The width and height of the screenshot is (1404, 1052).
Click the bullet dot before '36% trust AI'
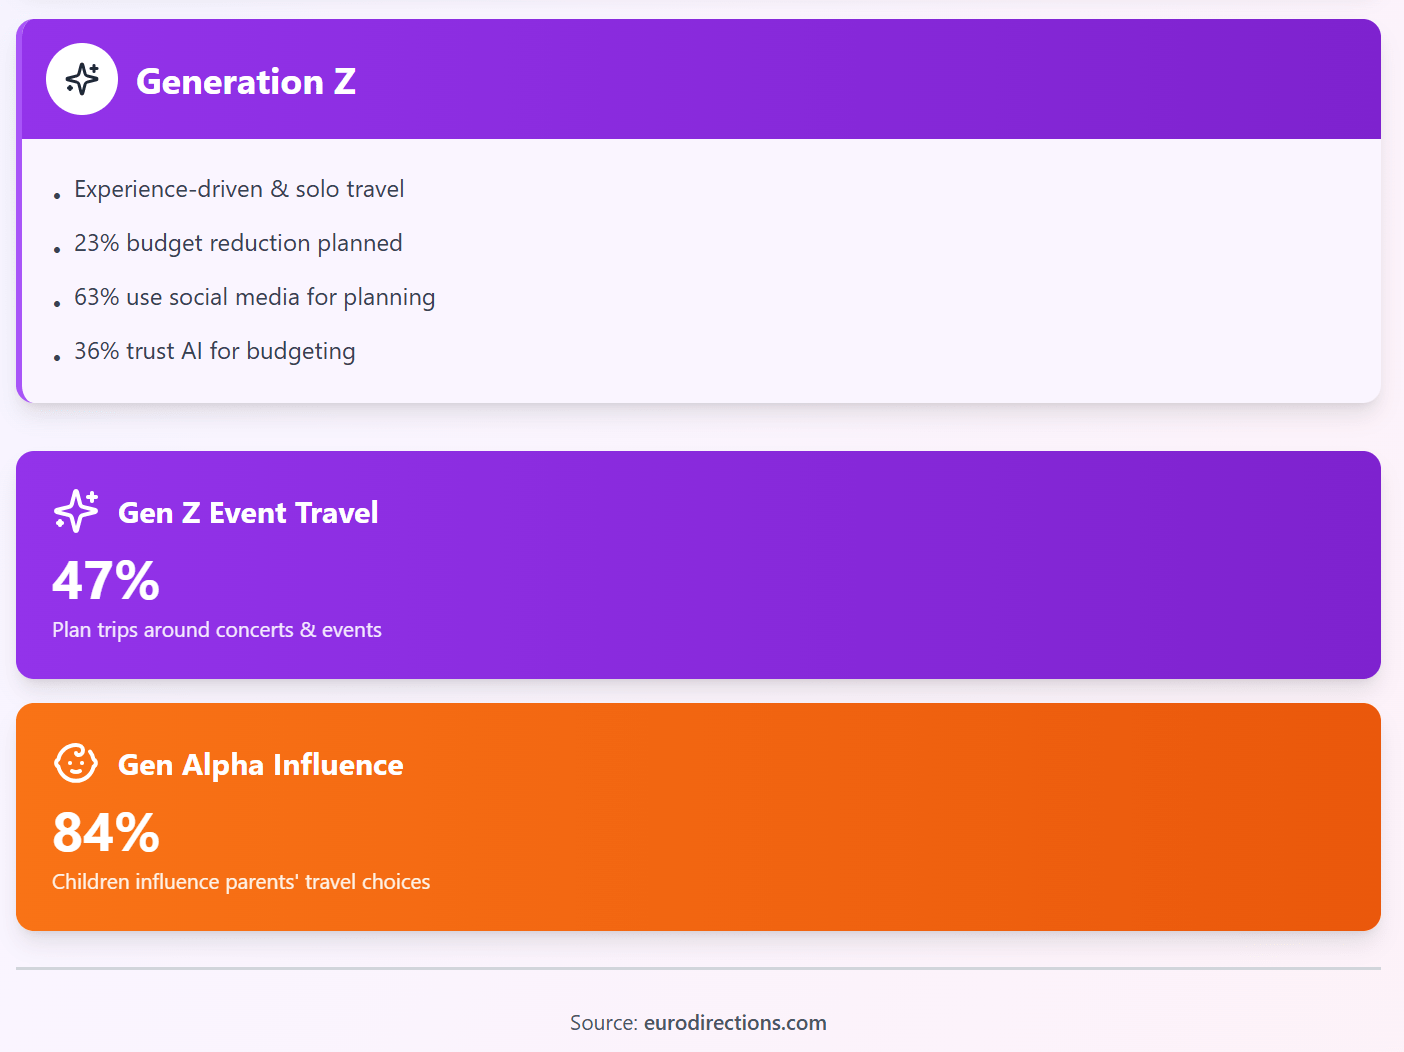click(x=57, y=358)
